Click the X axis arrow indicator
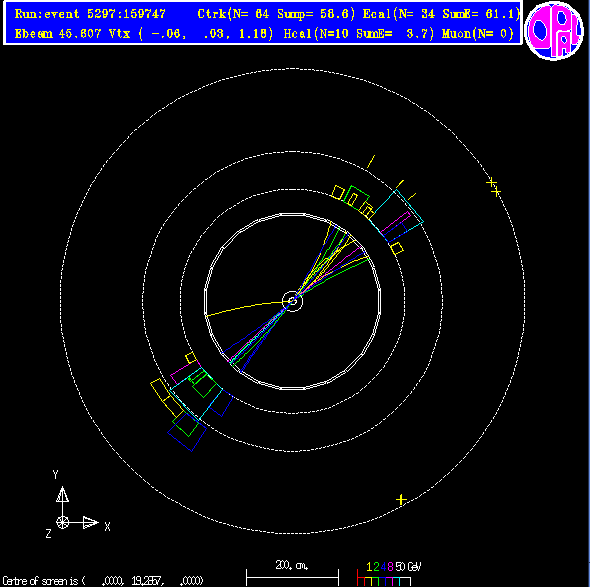Image resolution: width=590 pixels, height=587 pixels. click(x=90, y=522)
